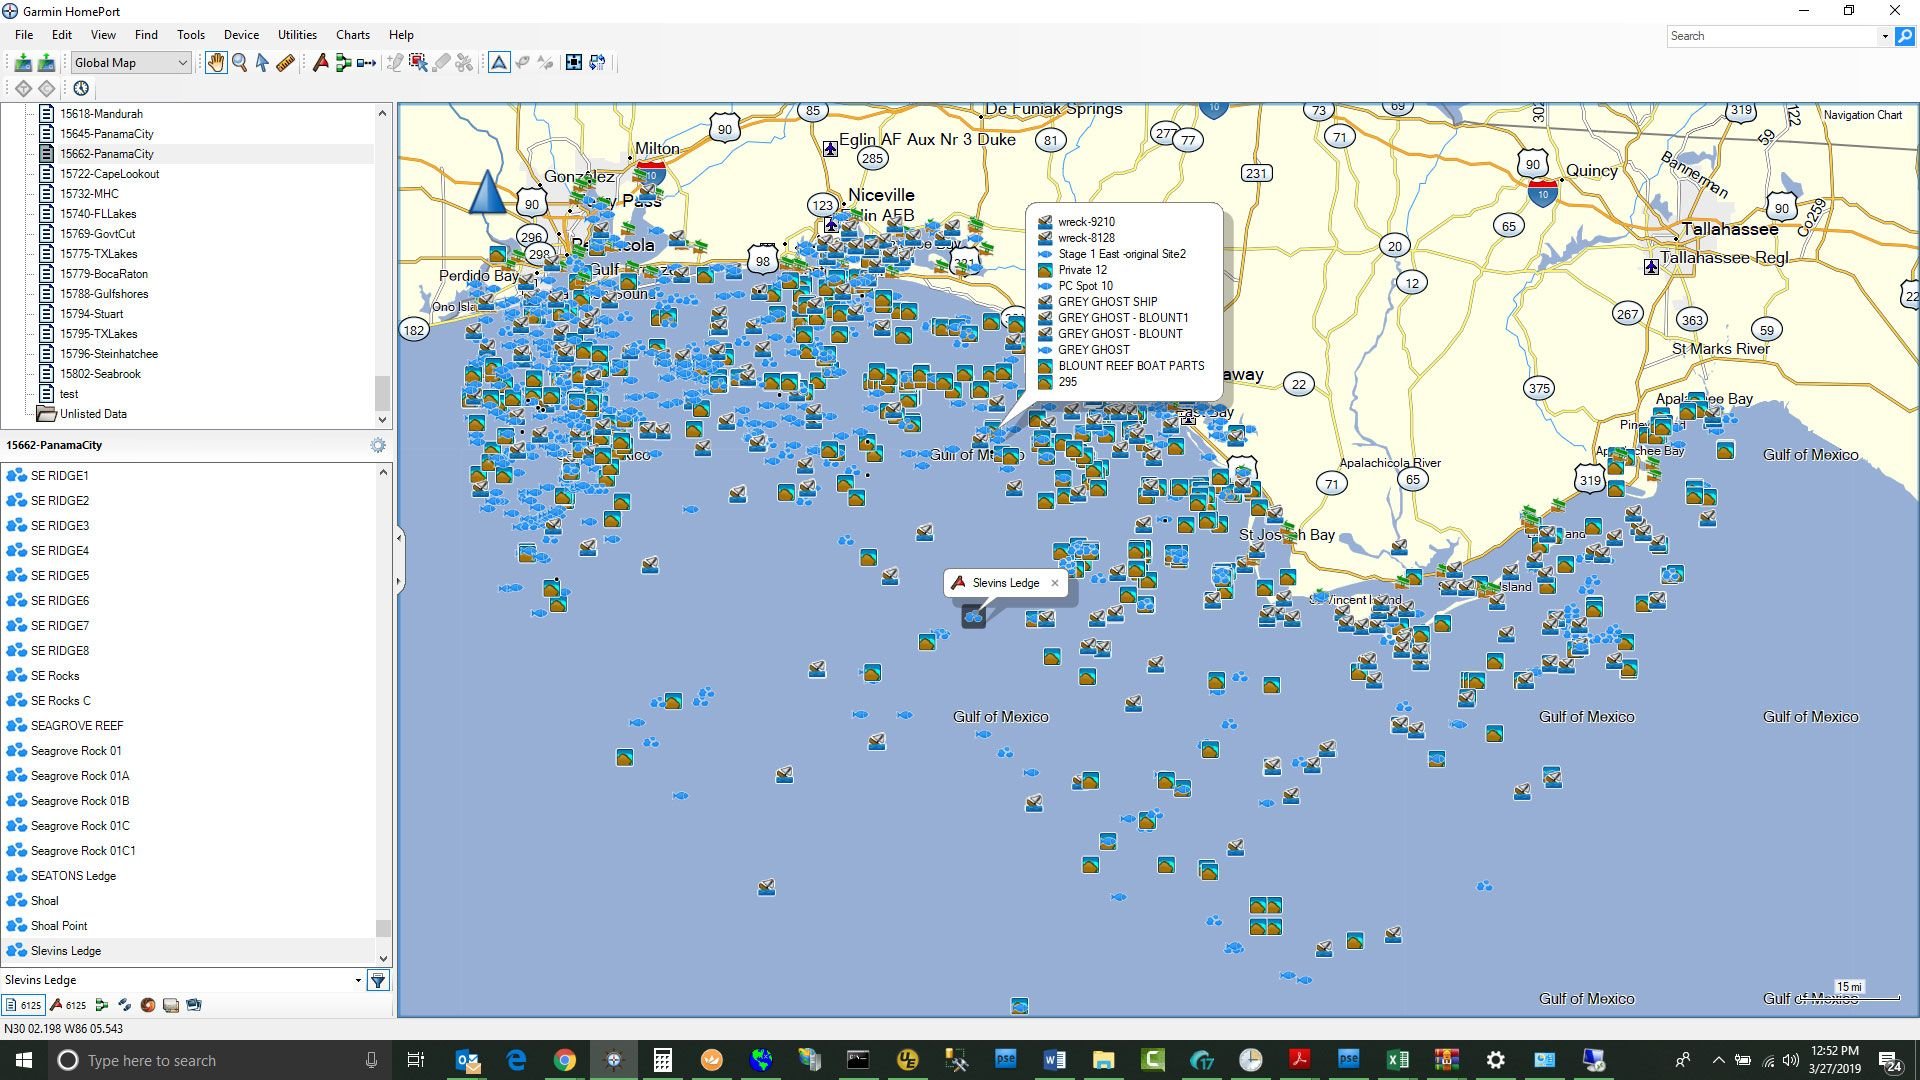Click the gear options icon beside 15662-PanamaCity
This screenshot has height=1080, width=1920.
378,446
